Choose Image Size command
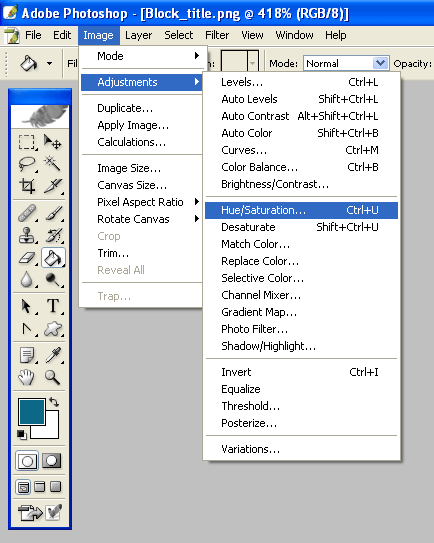Screen dimensions: 434x543 coord(141,168)
